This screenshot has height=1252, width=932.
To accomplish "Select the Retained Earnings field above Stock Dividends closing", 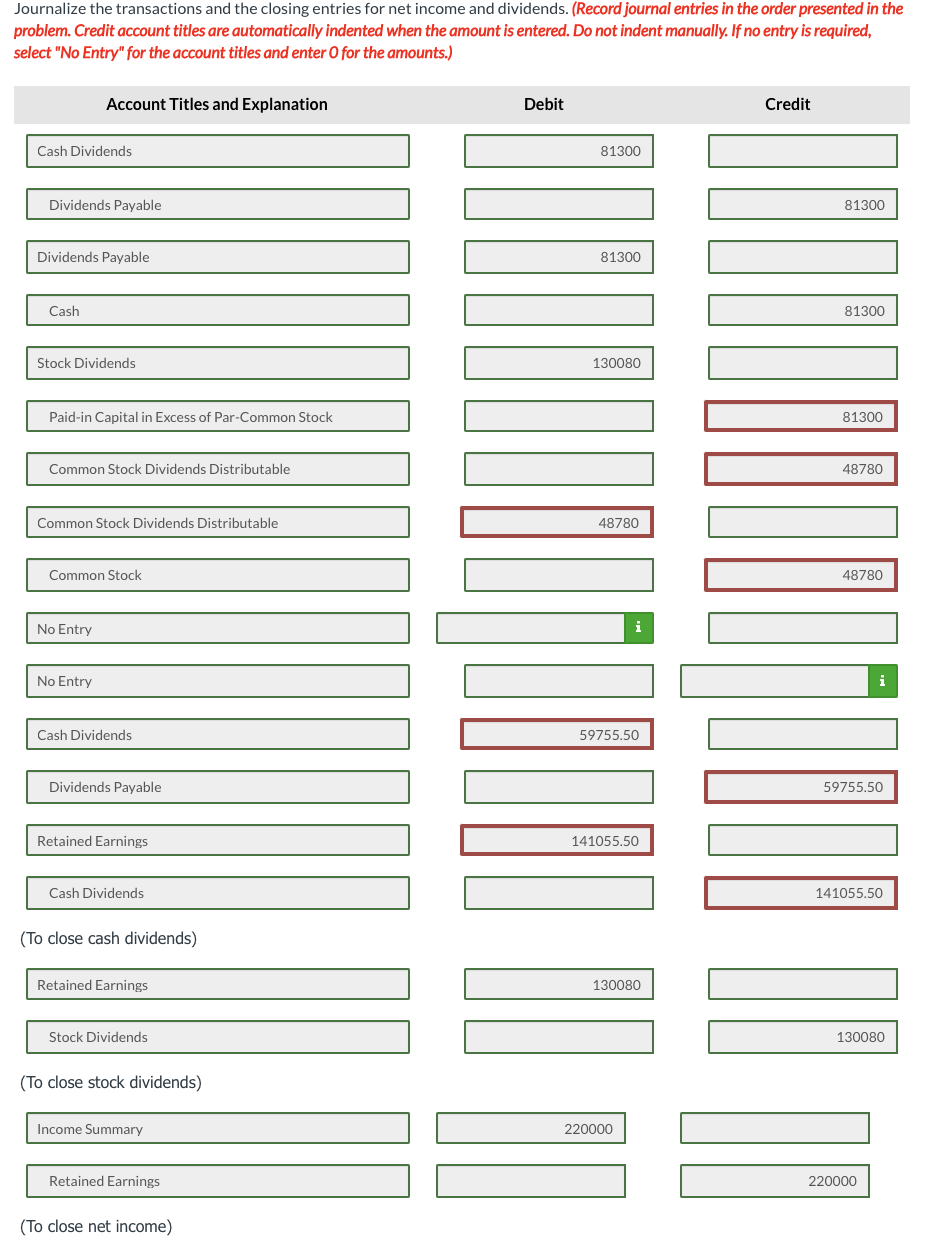I will (x=217, y=984).
